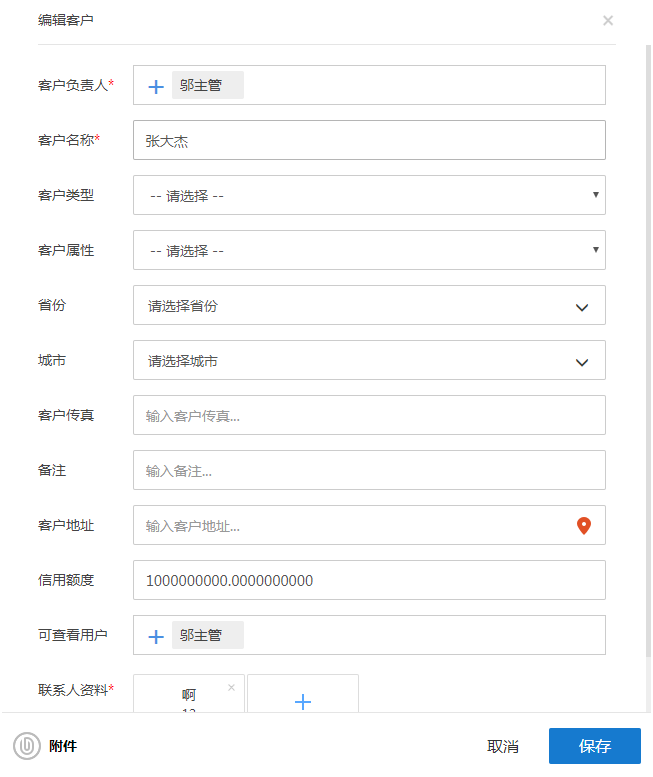This screenshot has width=653, height=777.
Task: Open the 客户类型 dropdown
Action: point(369,195)
